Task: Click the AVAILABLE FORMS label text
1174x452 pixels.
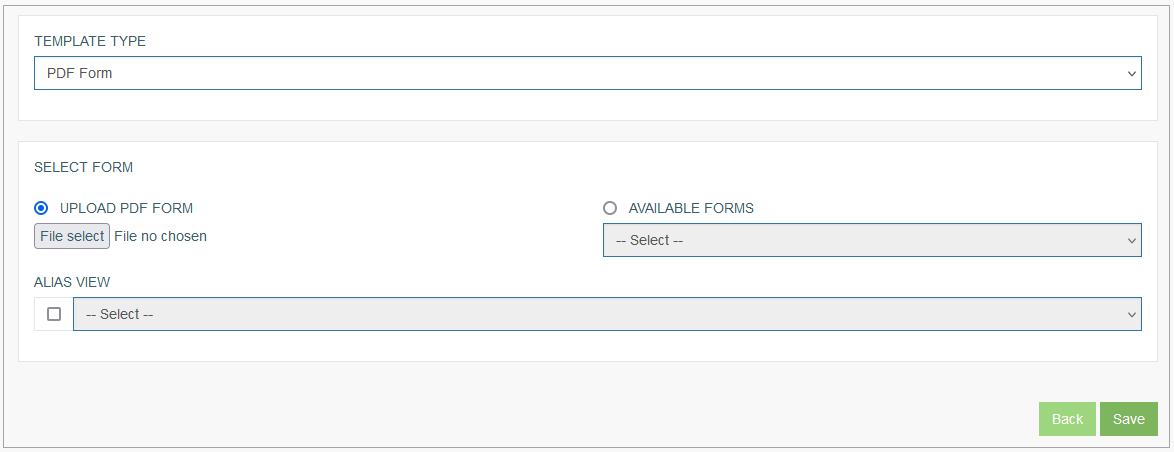Action: [691, 208]
